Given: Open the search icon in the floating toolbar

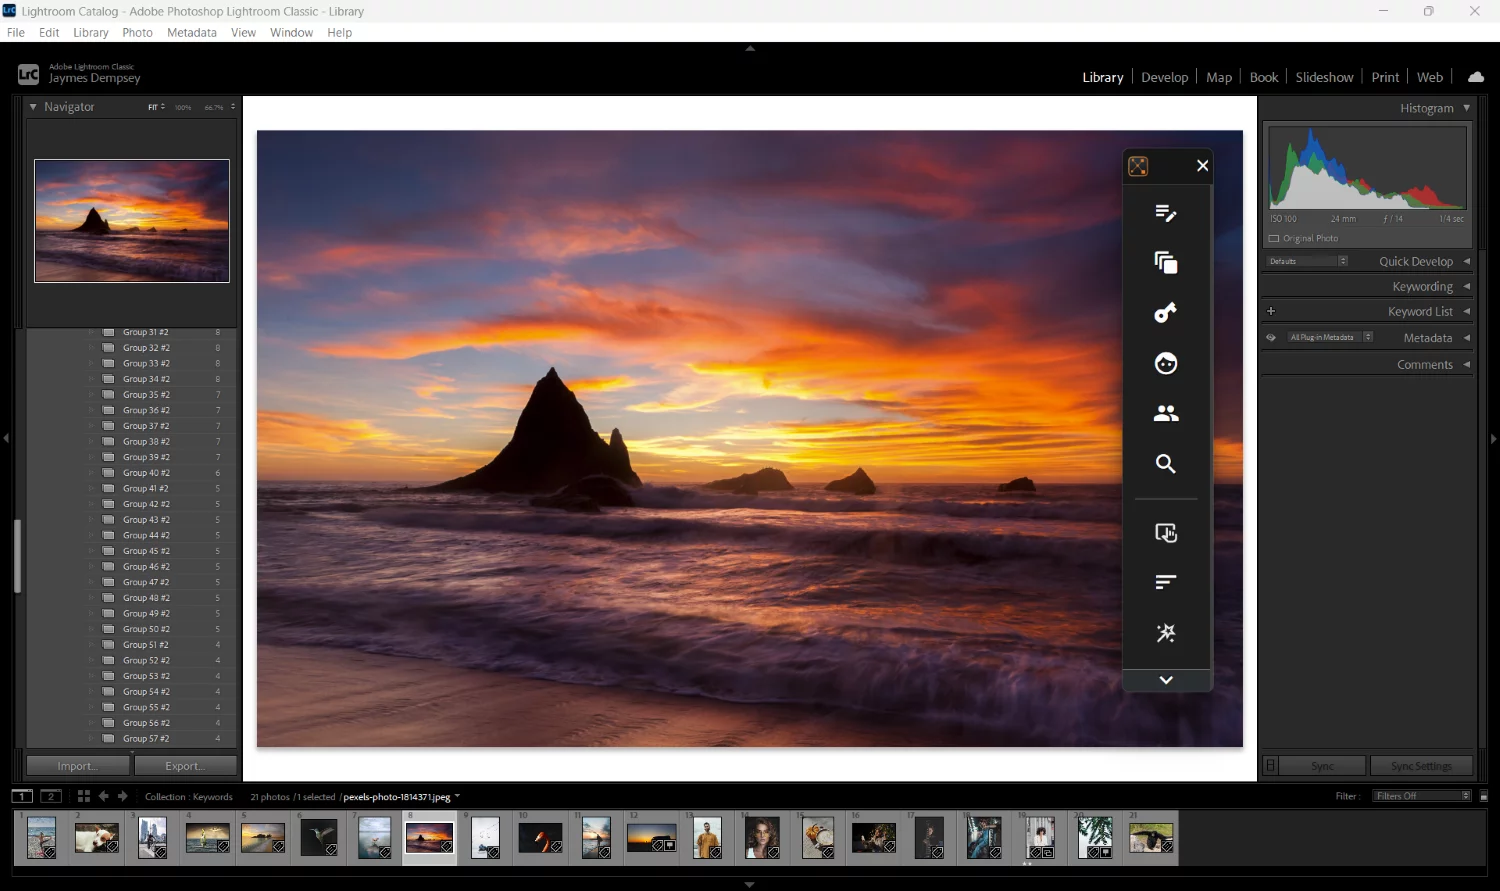Looking at the screenshot, I should pyautogui.click(x=1165, y=463).
